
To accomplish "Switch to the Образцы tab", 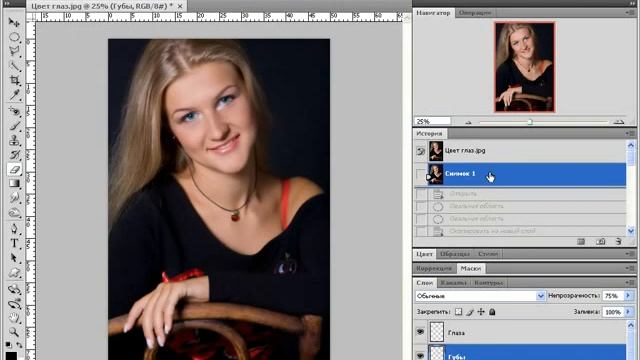I will [455, 254].
